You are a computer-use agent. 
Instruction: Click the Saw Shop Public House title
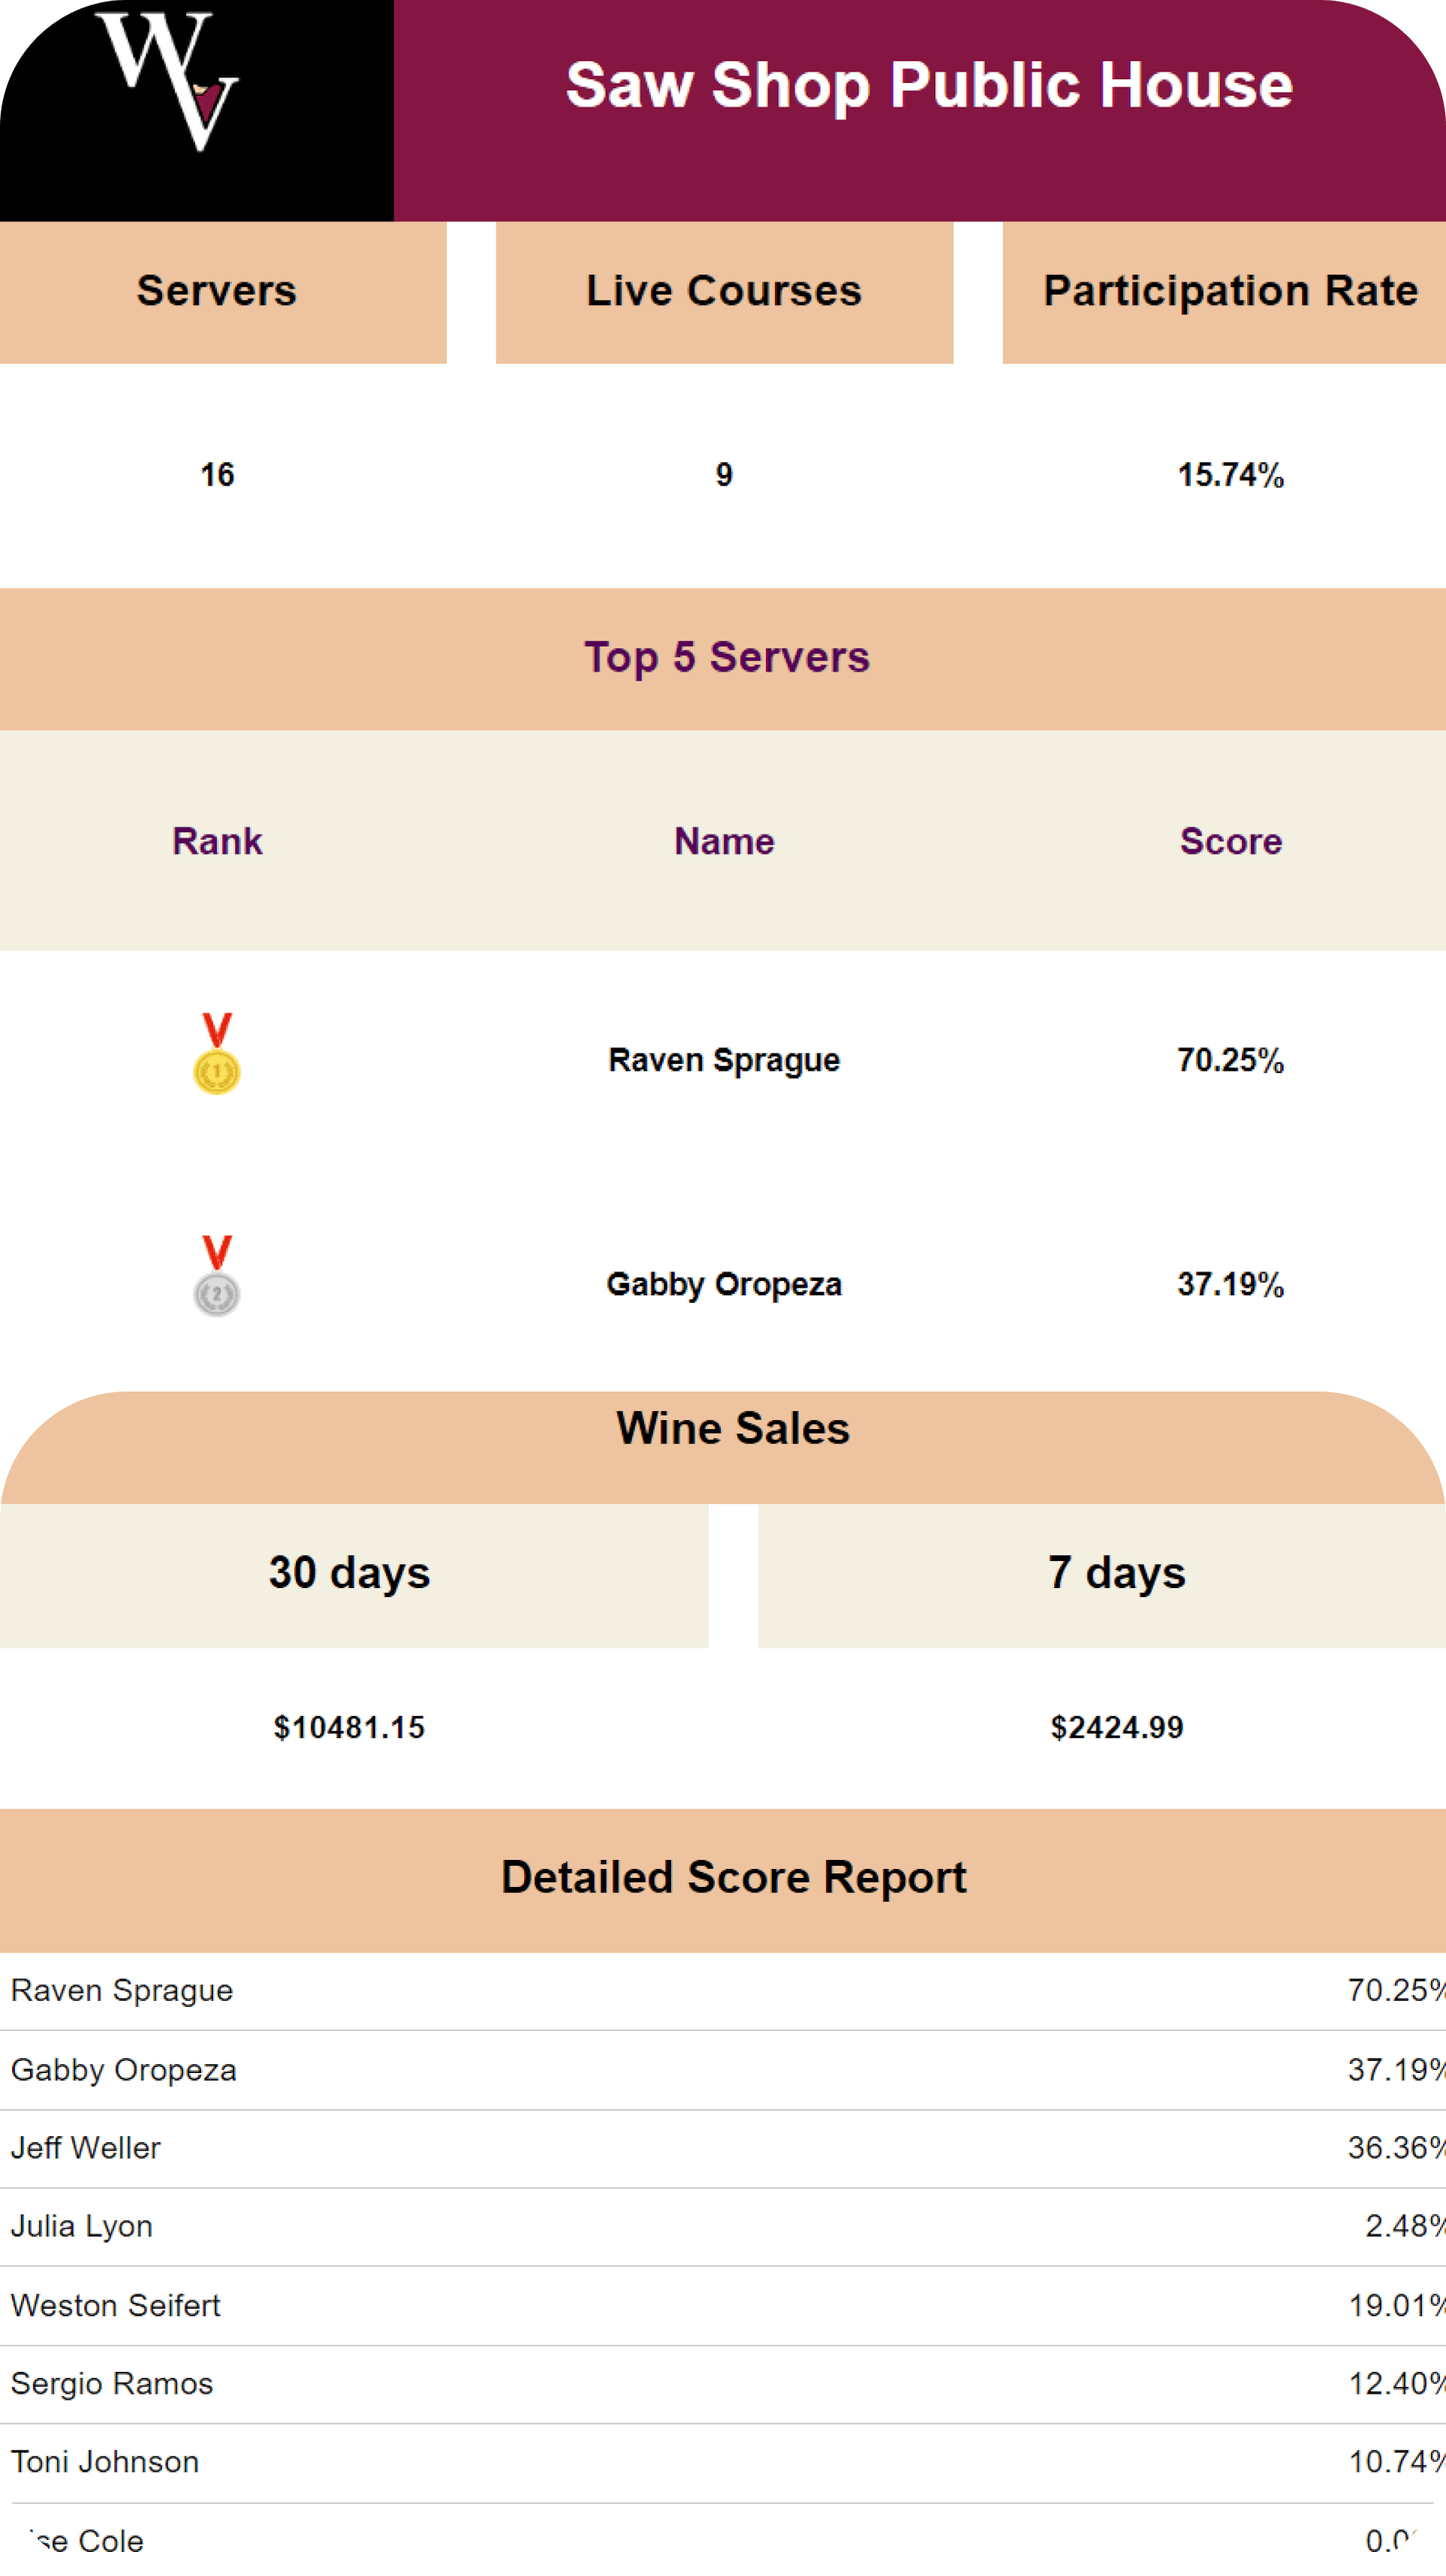(928, 85)
